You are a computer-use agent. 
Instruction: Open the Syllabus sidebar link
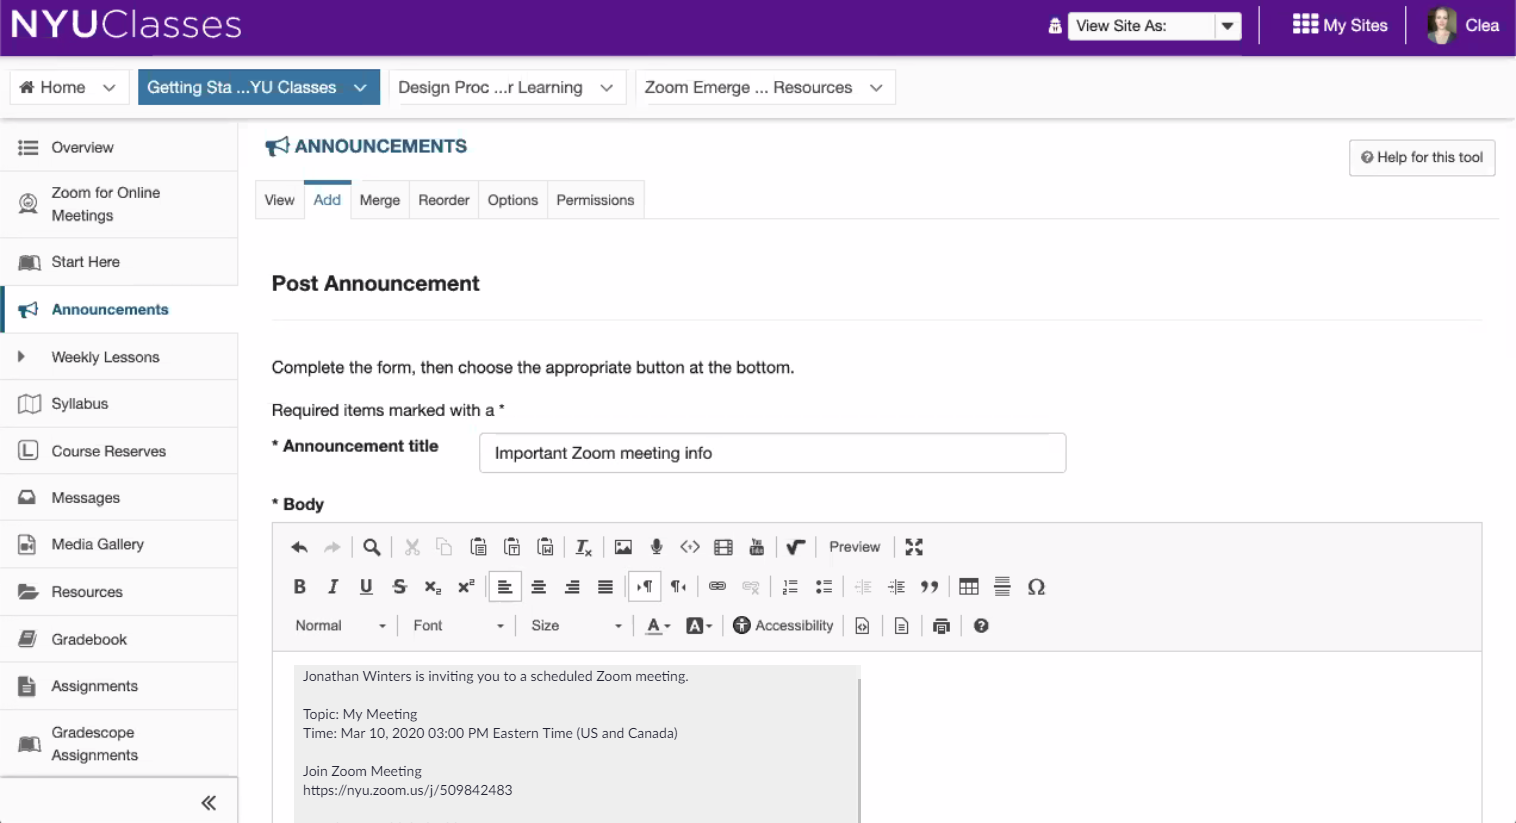[119, 404]
